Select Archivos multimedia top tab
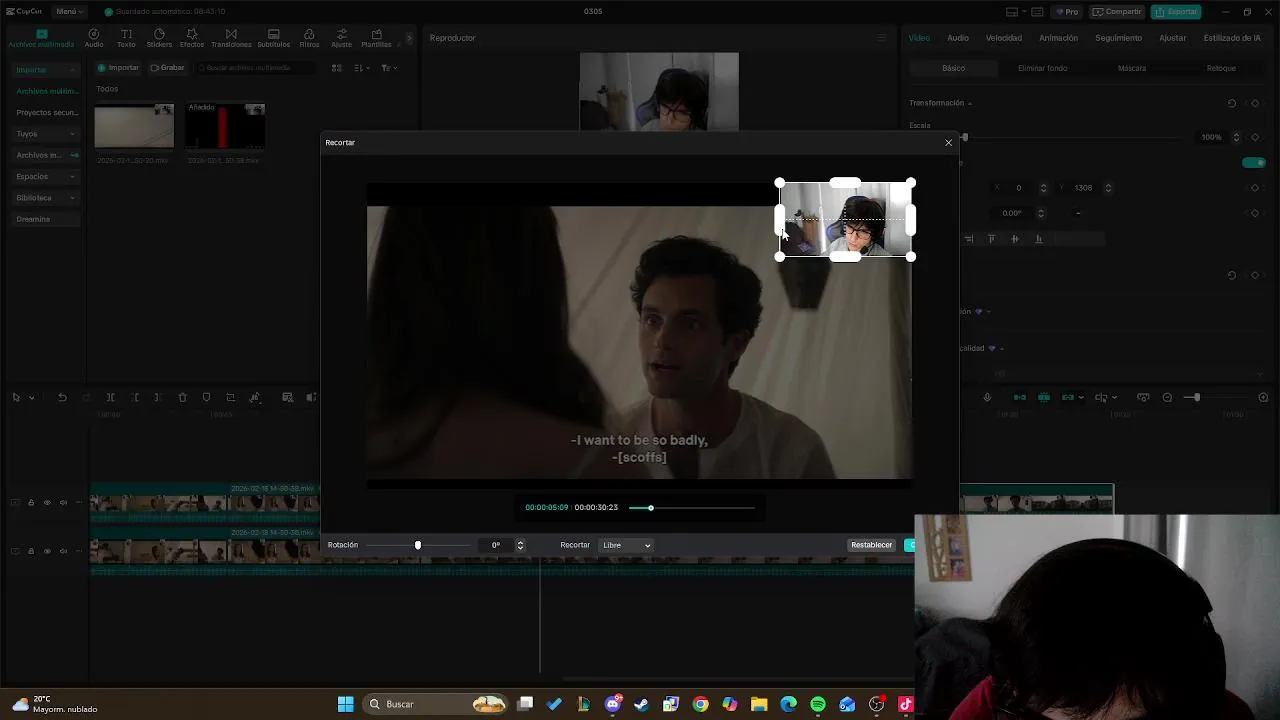This screenshot has height=720, width=1280. click(x=41, y=38)
